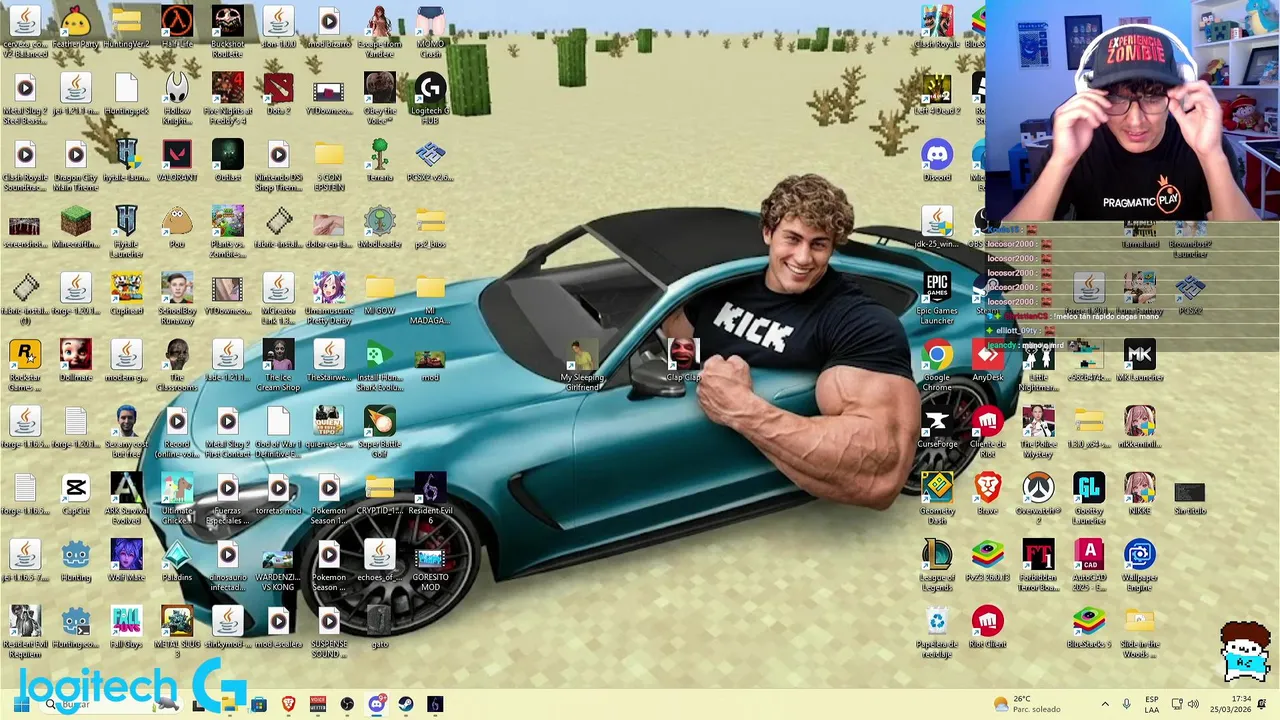
Task: Open the Pou shortcut
Action: pos(177,228)
